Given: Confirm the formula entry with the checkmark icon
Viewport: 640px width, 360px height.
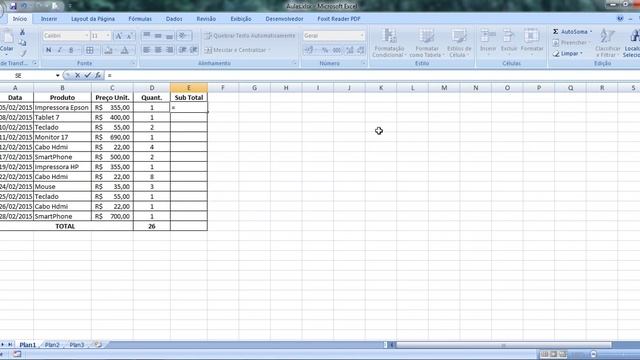Looking at the screenshot, I should click(x=87, y=76).
